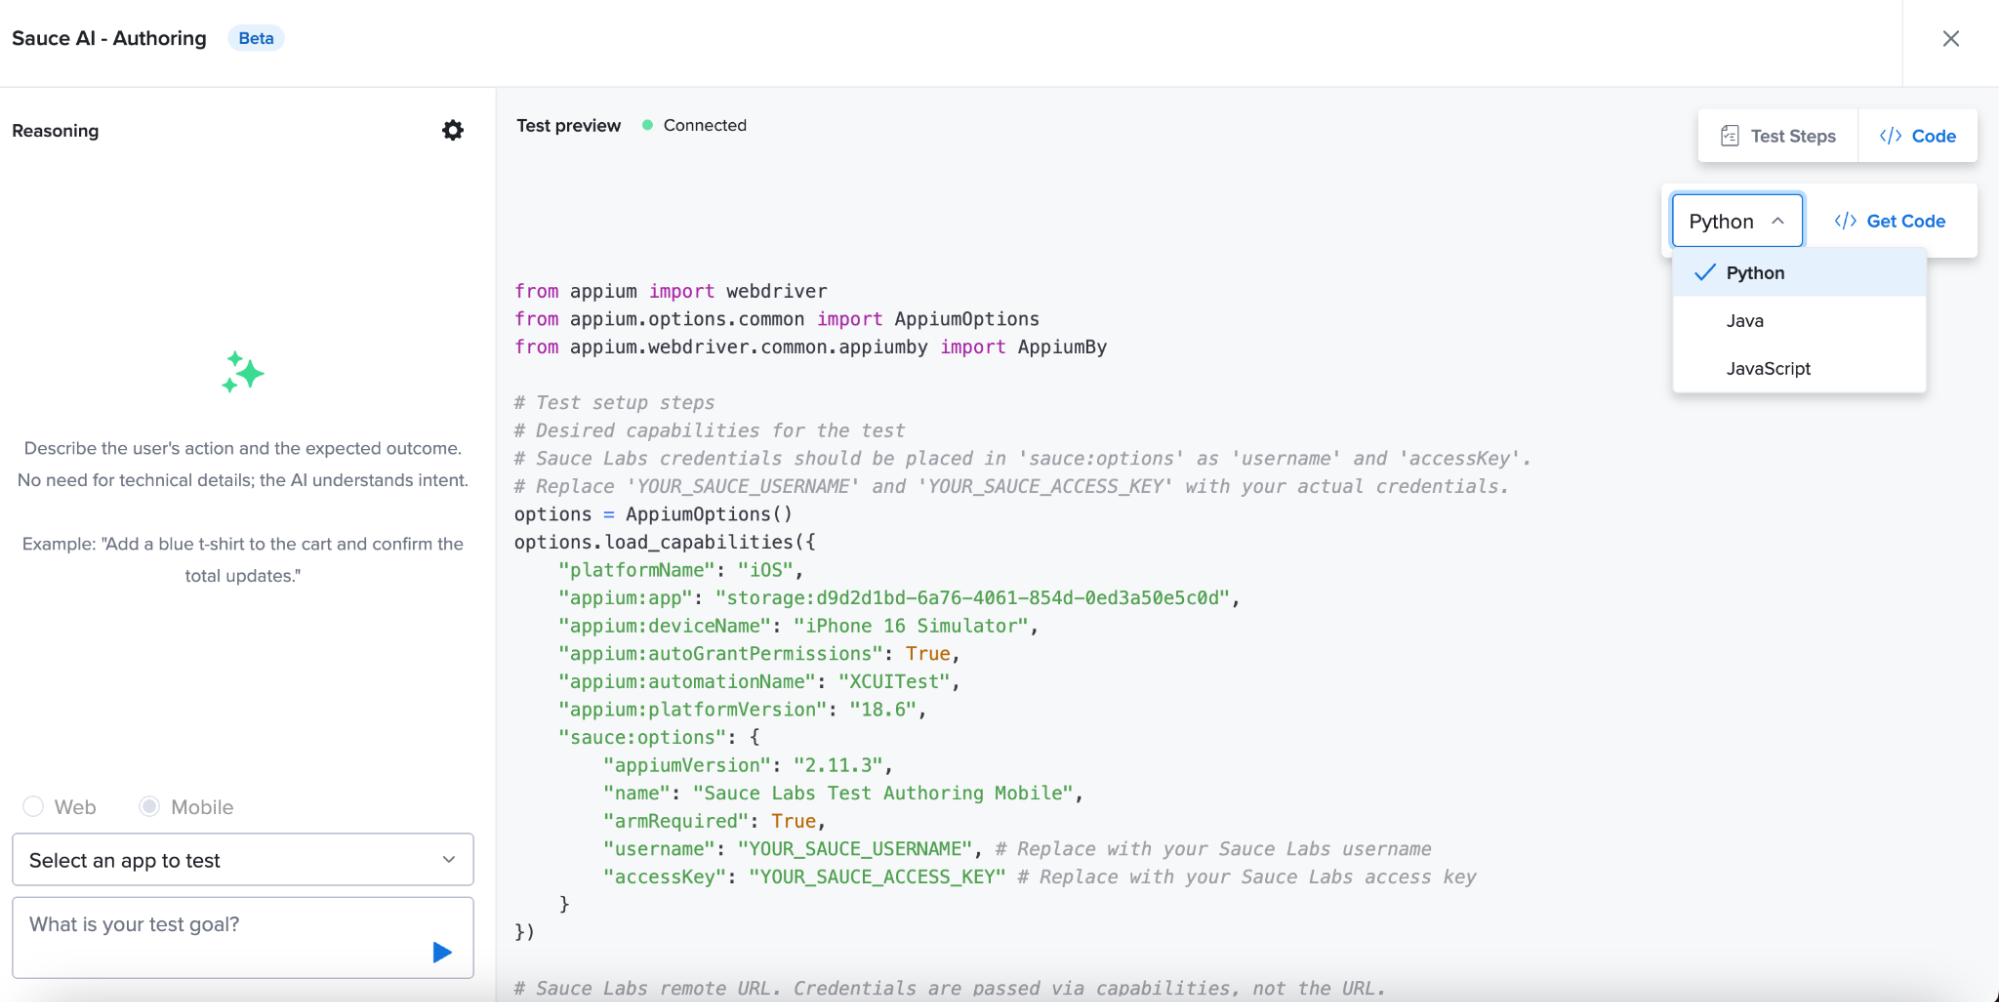Close the Sauce AI Authoring dialog
Screen dimensions: 1999x1003
(x=1951, y=38)
